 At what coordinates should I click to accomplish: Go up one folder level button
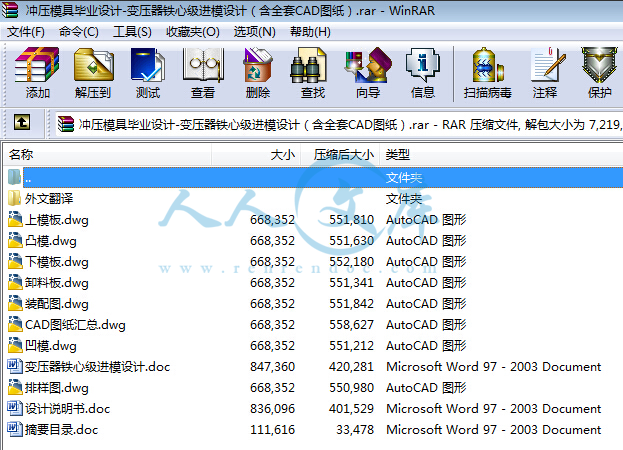22,122
